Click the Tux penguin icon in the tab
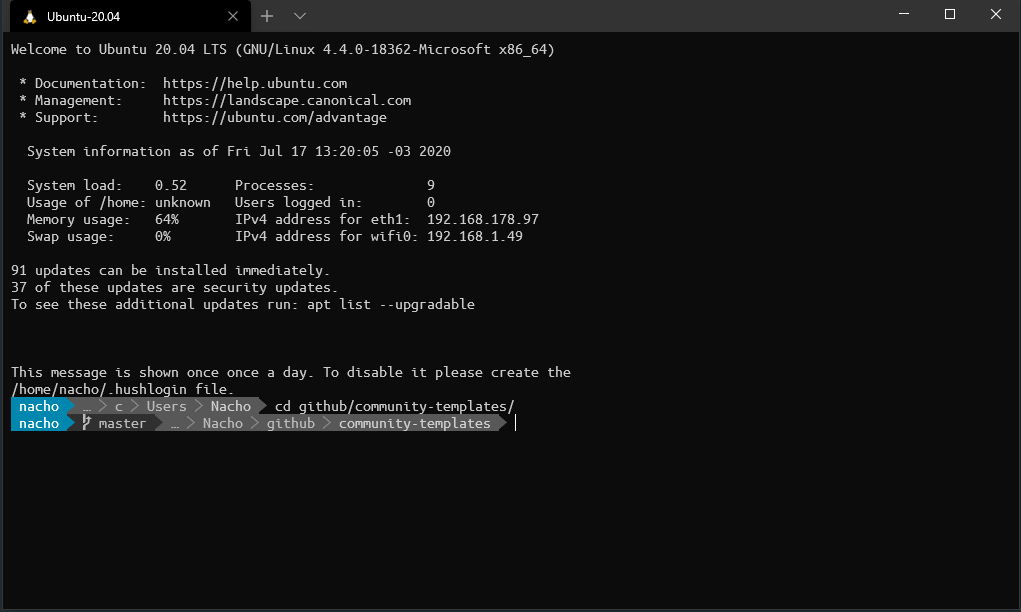Viewport: 1021px width, 612px height. (29, 17)
